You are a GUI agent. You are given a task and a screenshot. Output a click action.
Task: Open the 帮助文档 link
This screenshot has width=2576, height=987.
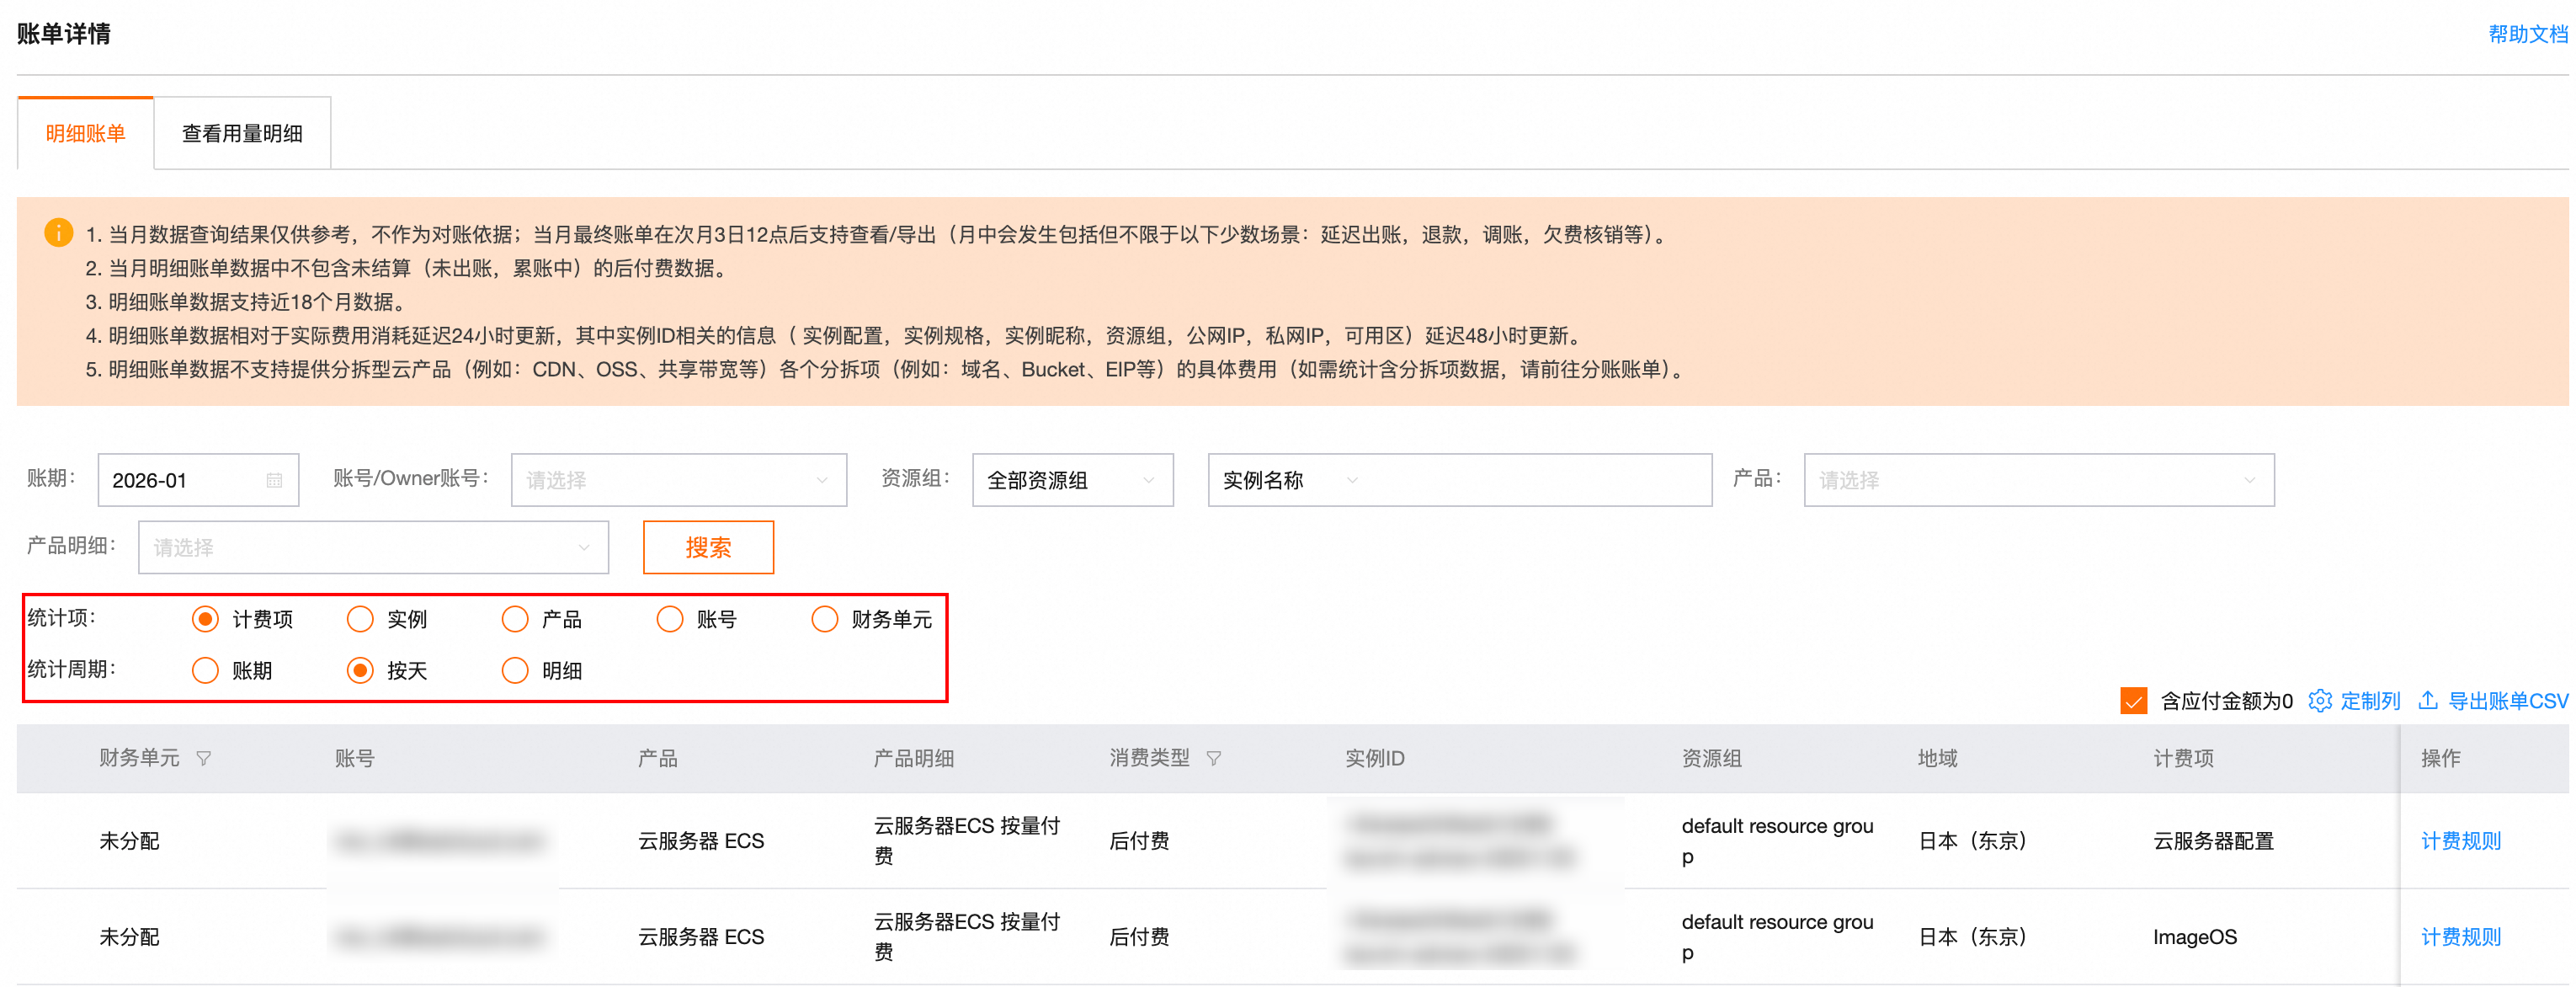click(2527, 35)
